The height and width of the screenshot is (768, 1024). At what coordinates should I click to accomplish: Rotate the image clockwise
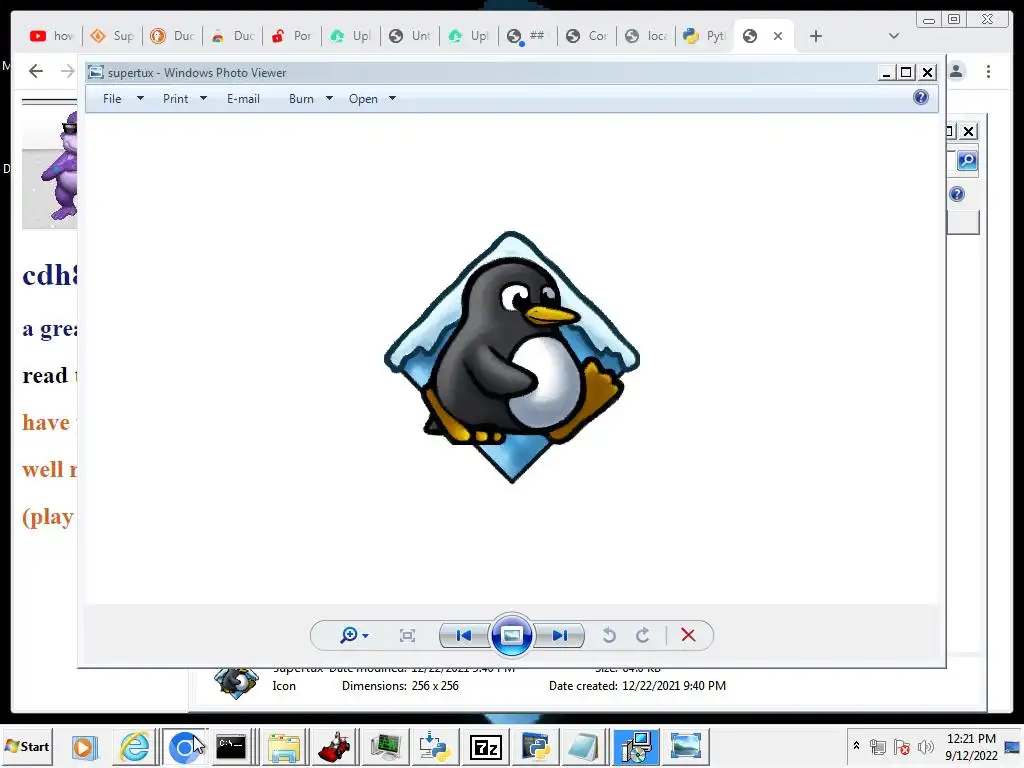pos(643,635)
